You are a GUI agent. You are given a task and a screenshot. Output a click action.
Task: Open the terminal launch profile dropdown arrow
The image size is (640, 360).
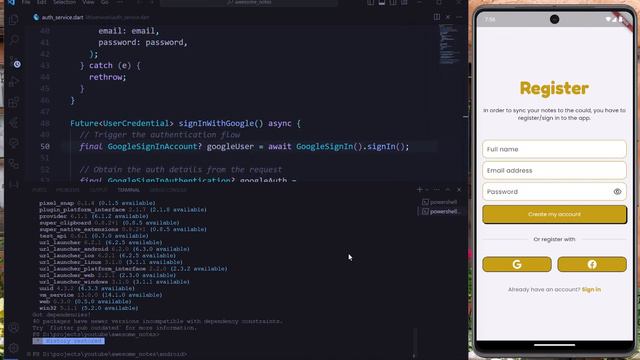tap(427, 189)
